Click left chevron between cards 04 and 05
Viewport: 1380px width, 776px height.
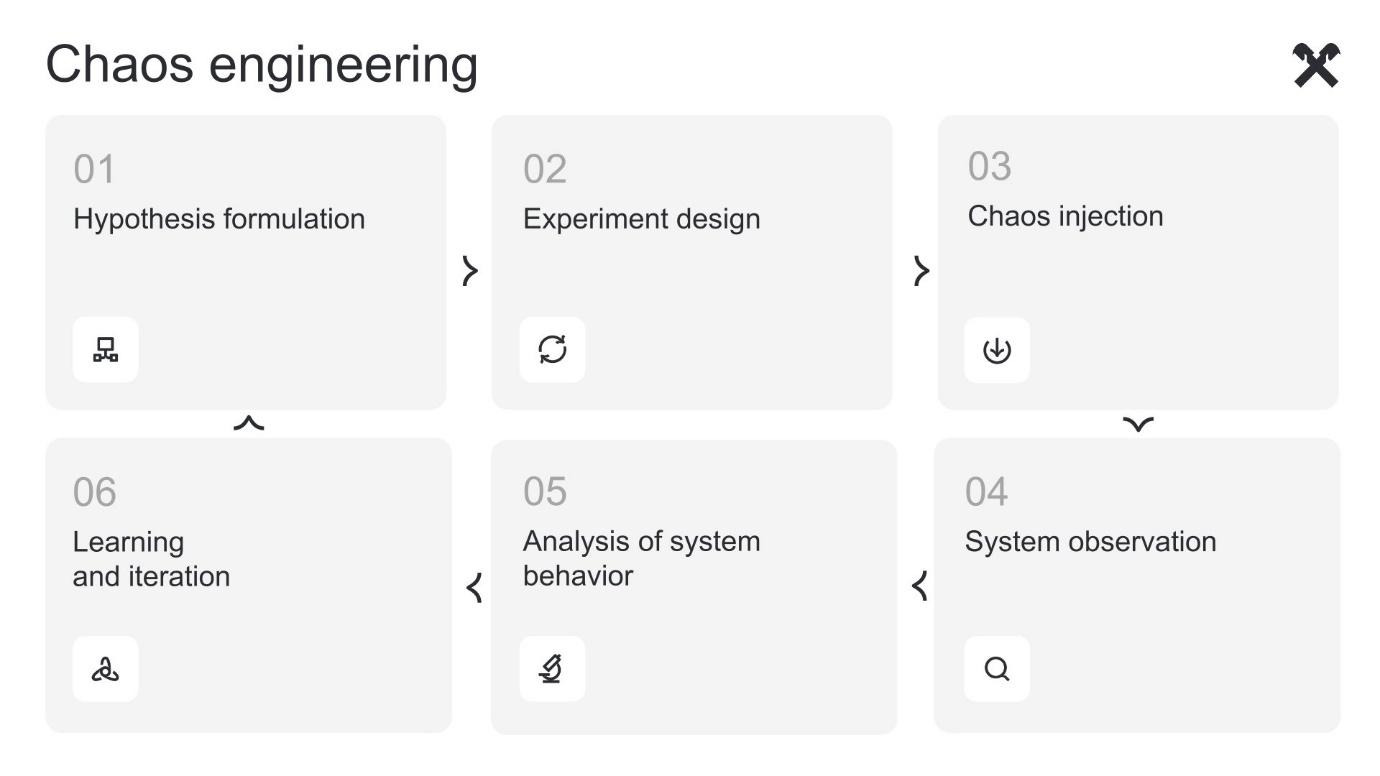[x=921, y=586]
